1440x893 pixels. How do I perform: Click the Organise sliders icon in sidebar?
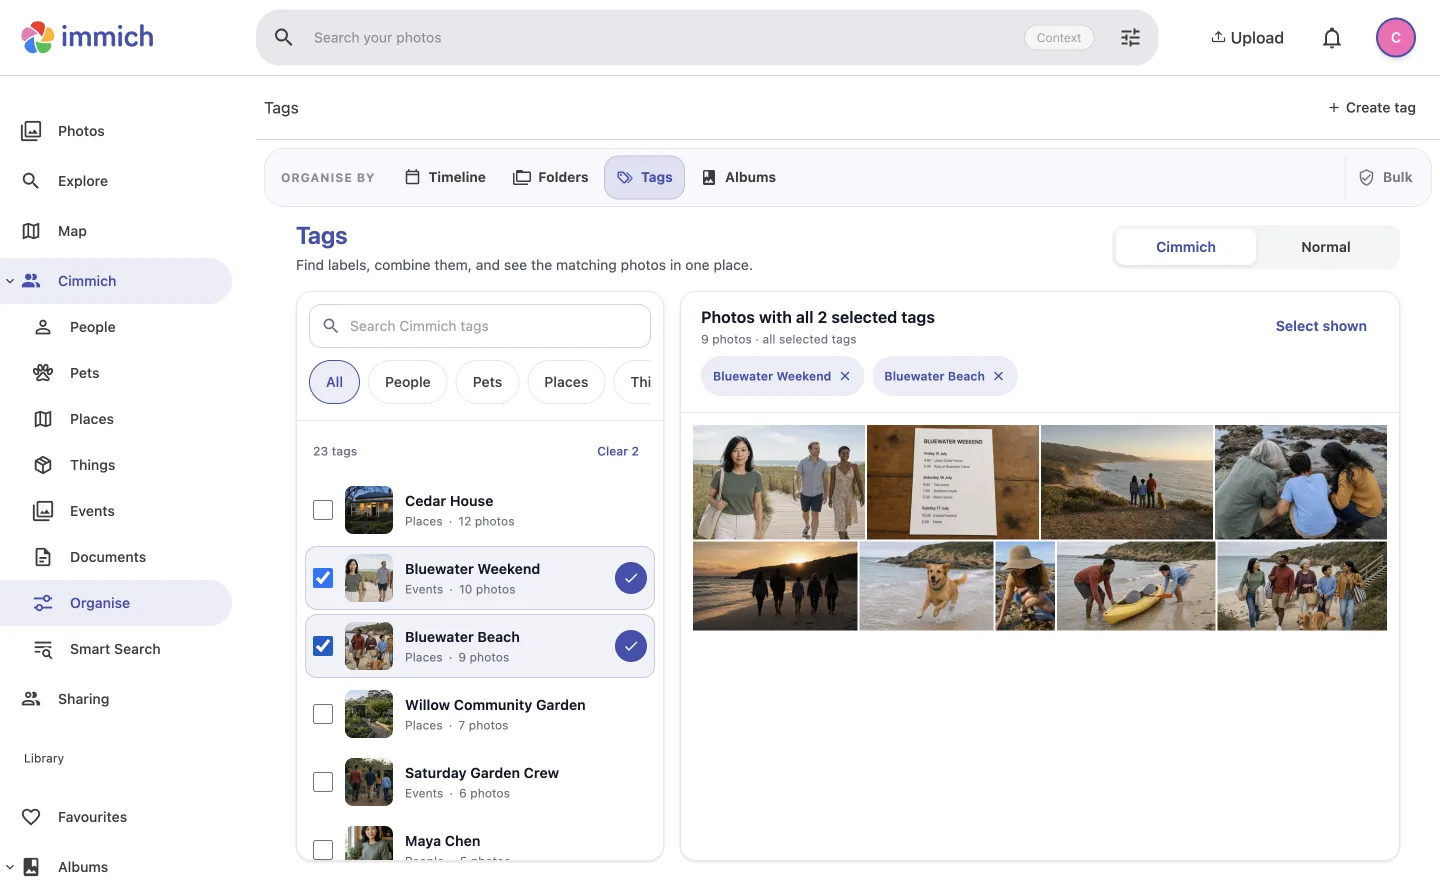coord(43,603)
